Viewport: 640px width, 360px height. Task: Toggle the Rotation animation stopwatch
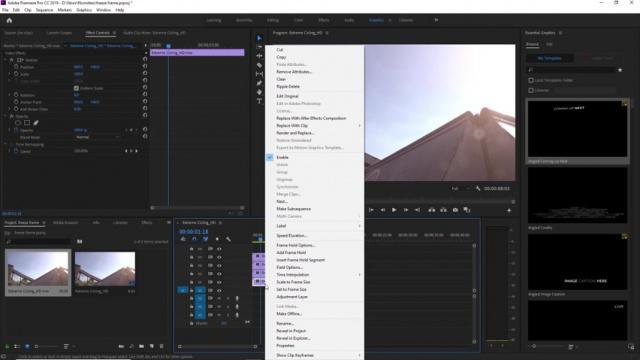click(16, 95)
